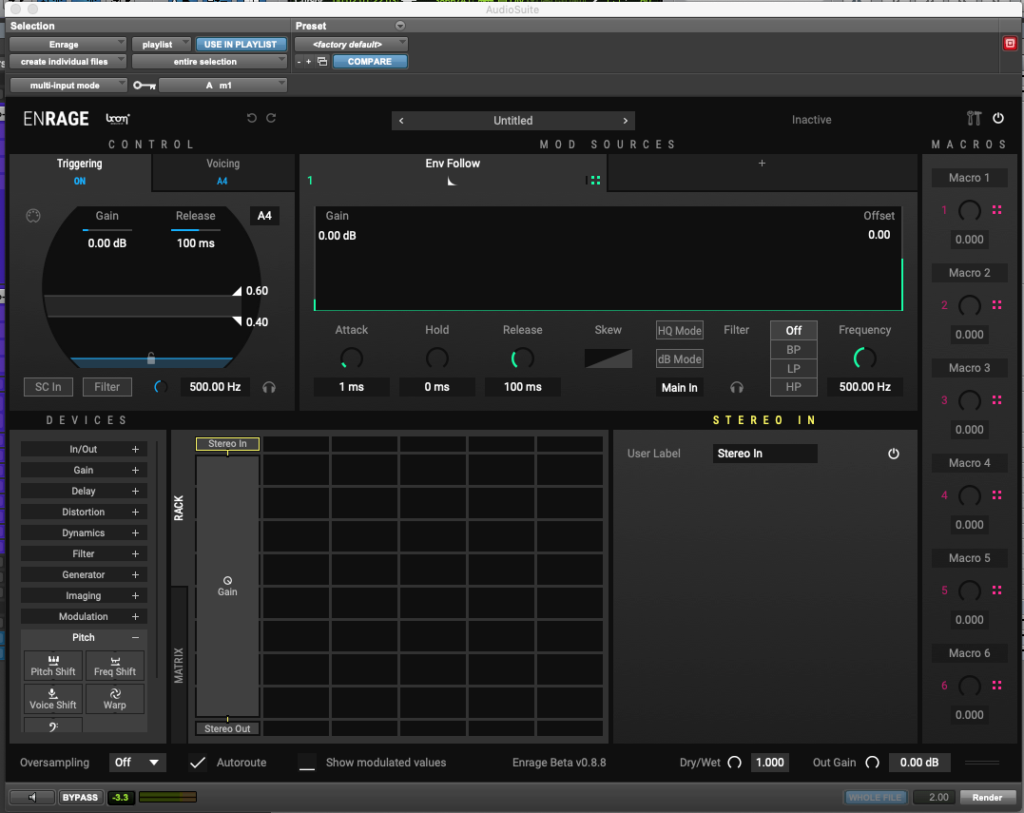Click the User Label text field
Viewport: 1024px width, 813px height.
[x=765, y=454]
